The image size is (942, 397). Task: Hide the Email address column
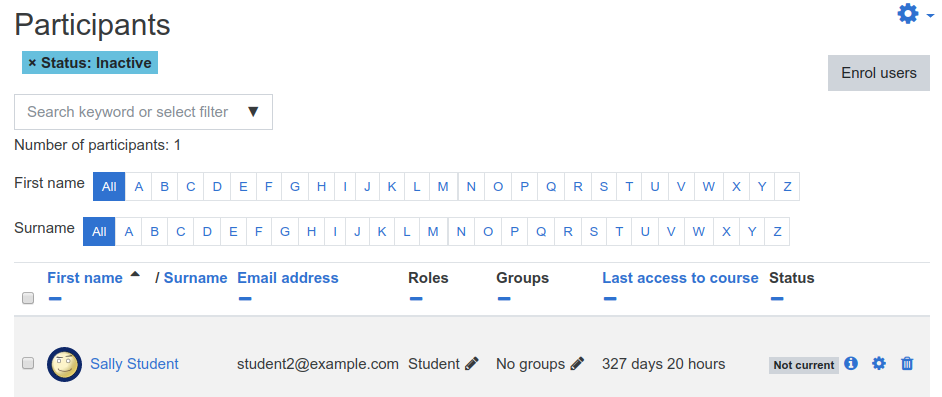(245, 299)
